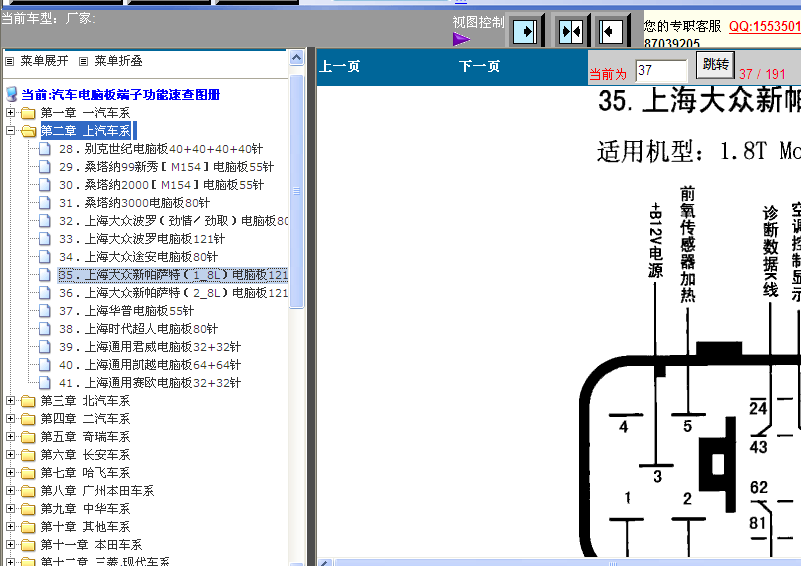Click the document horizontal scrollbar left arrow
The image size is (801, 566).
(325, 563)
